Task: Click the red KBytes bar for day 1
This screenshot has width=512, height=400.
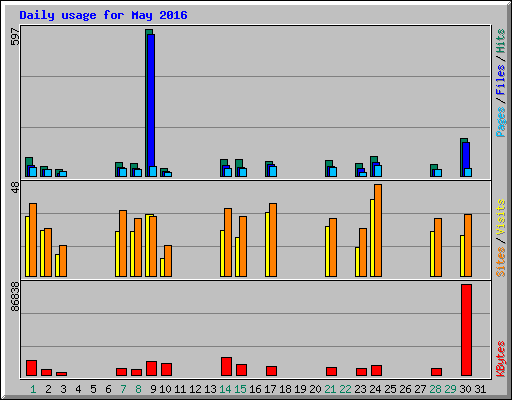Action: coord(31,368)
